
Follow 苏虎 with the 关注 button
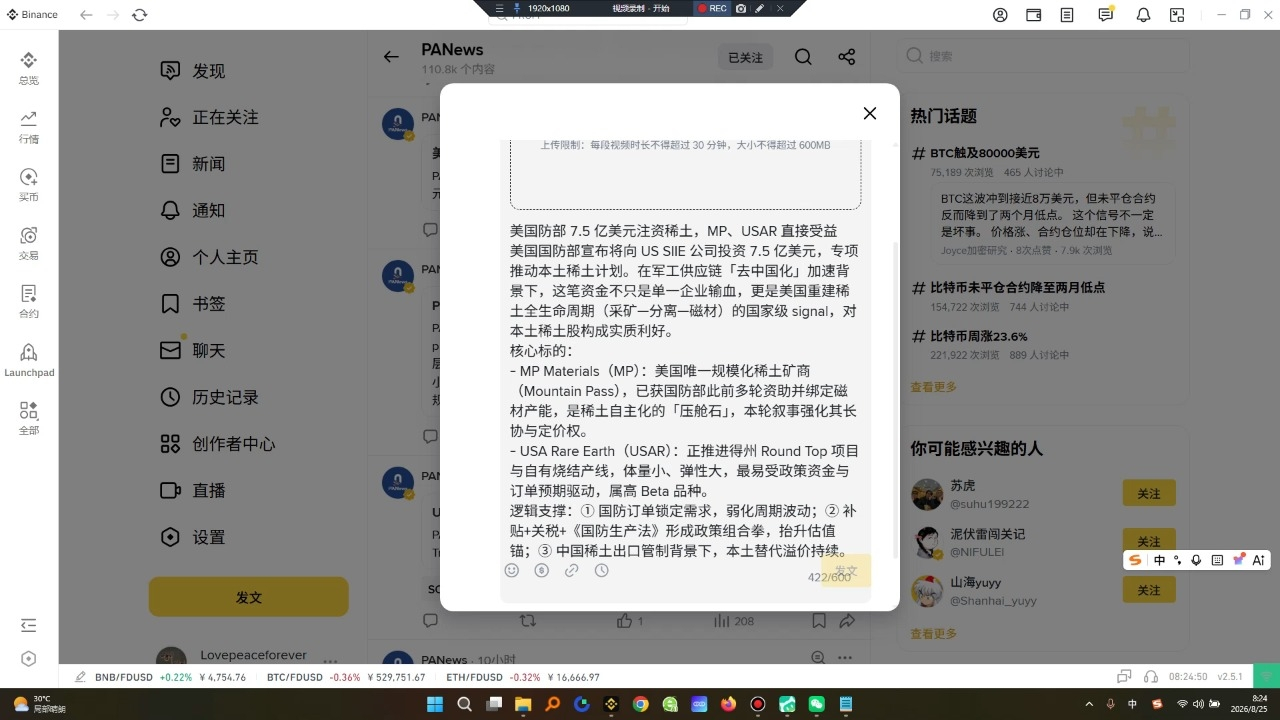tap(1149, 494)
